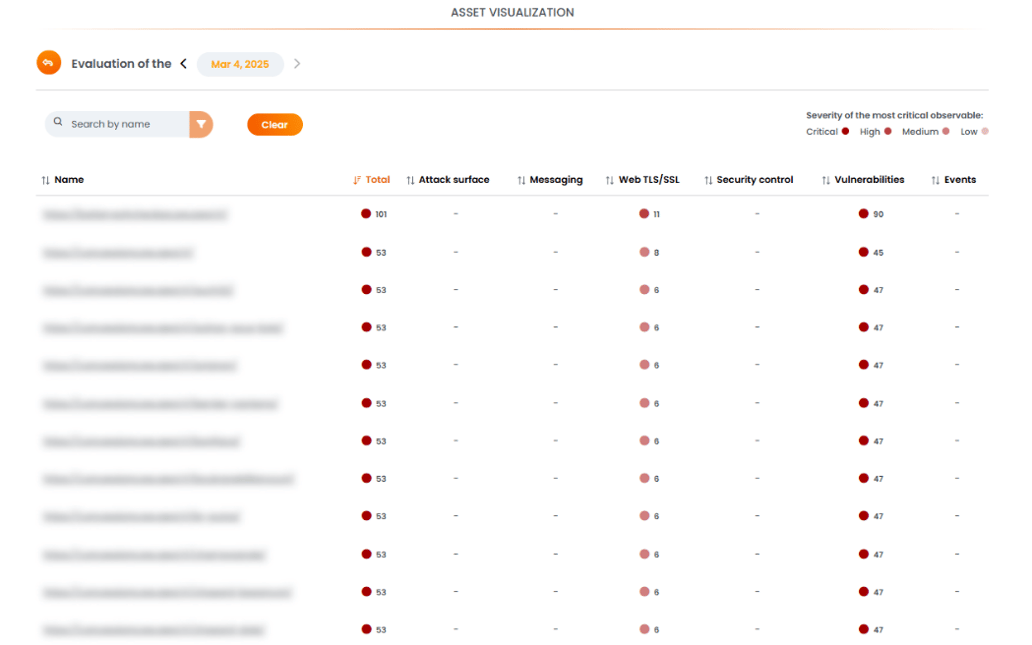The image size is (1032, 645).
Task: Open the Mar 4, 2025 date picker
Action: (x=240, y=64)
